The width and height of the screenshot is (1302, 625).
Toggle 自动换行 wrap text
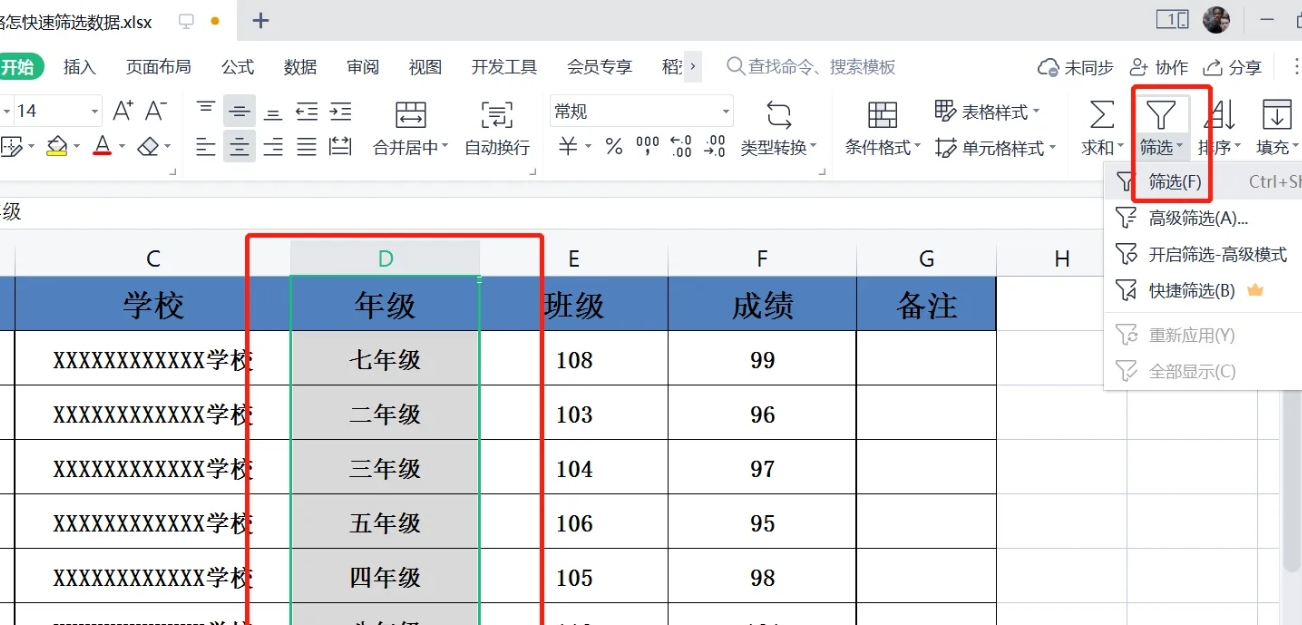coord(497,130)
